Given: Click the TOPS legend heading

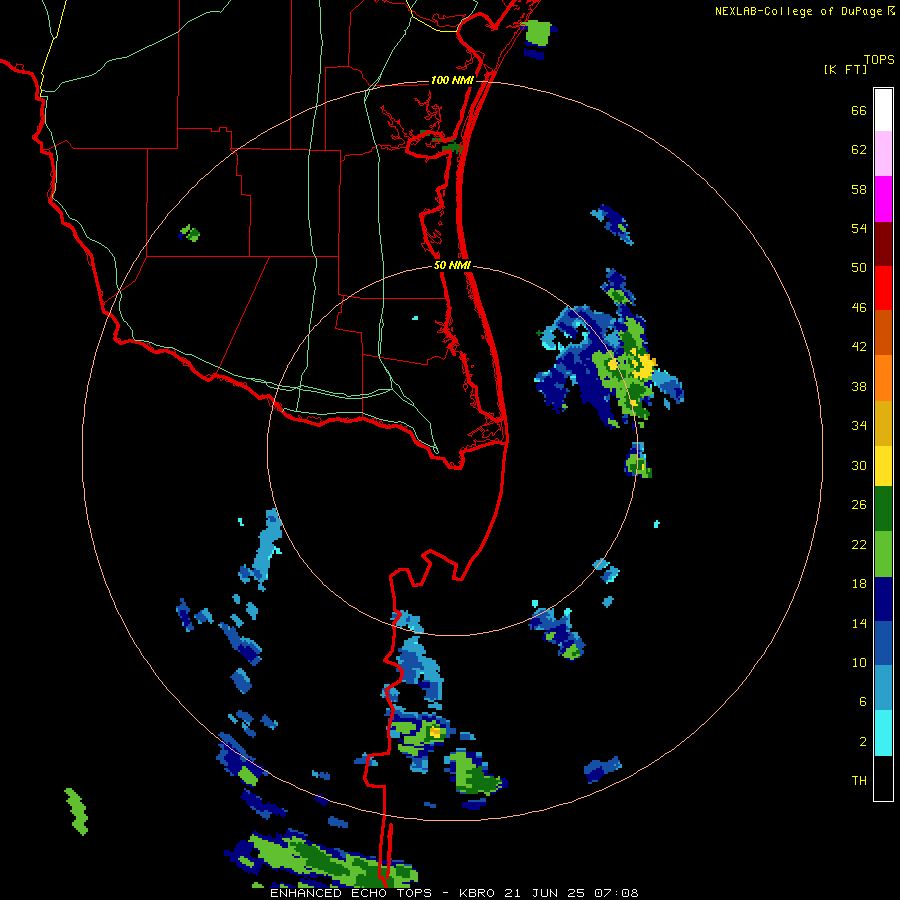Looking at the screenshot, I should click(x=879, y=60).
